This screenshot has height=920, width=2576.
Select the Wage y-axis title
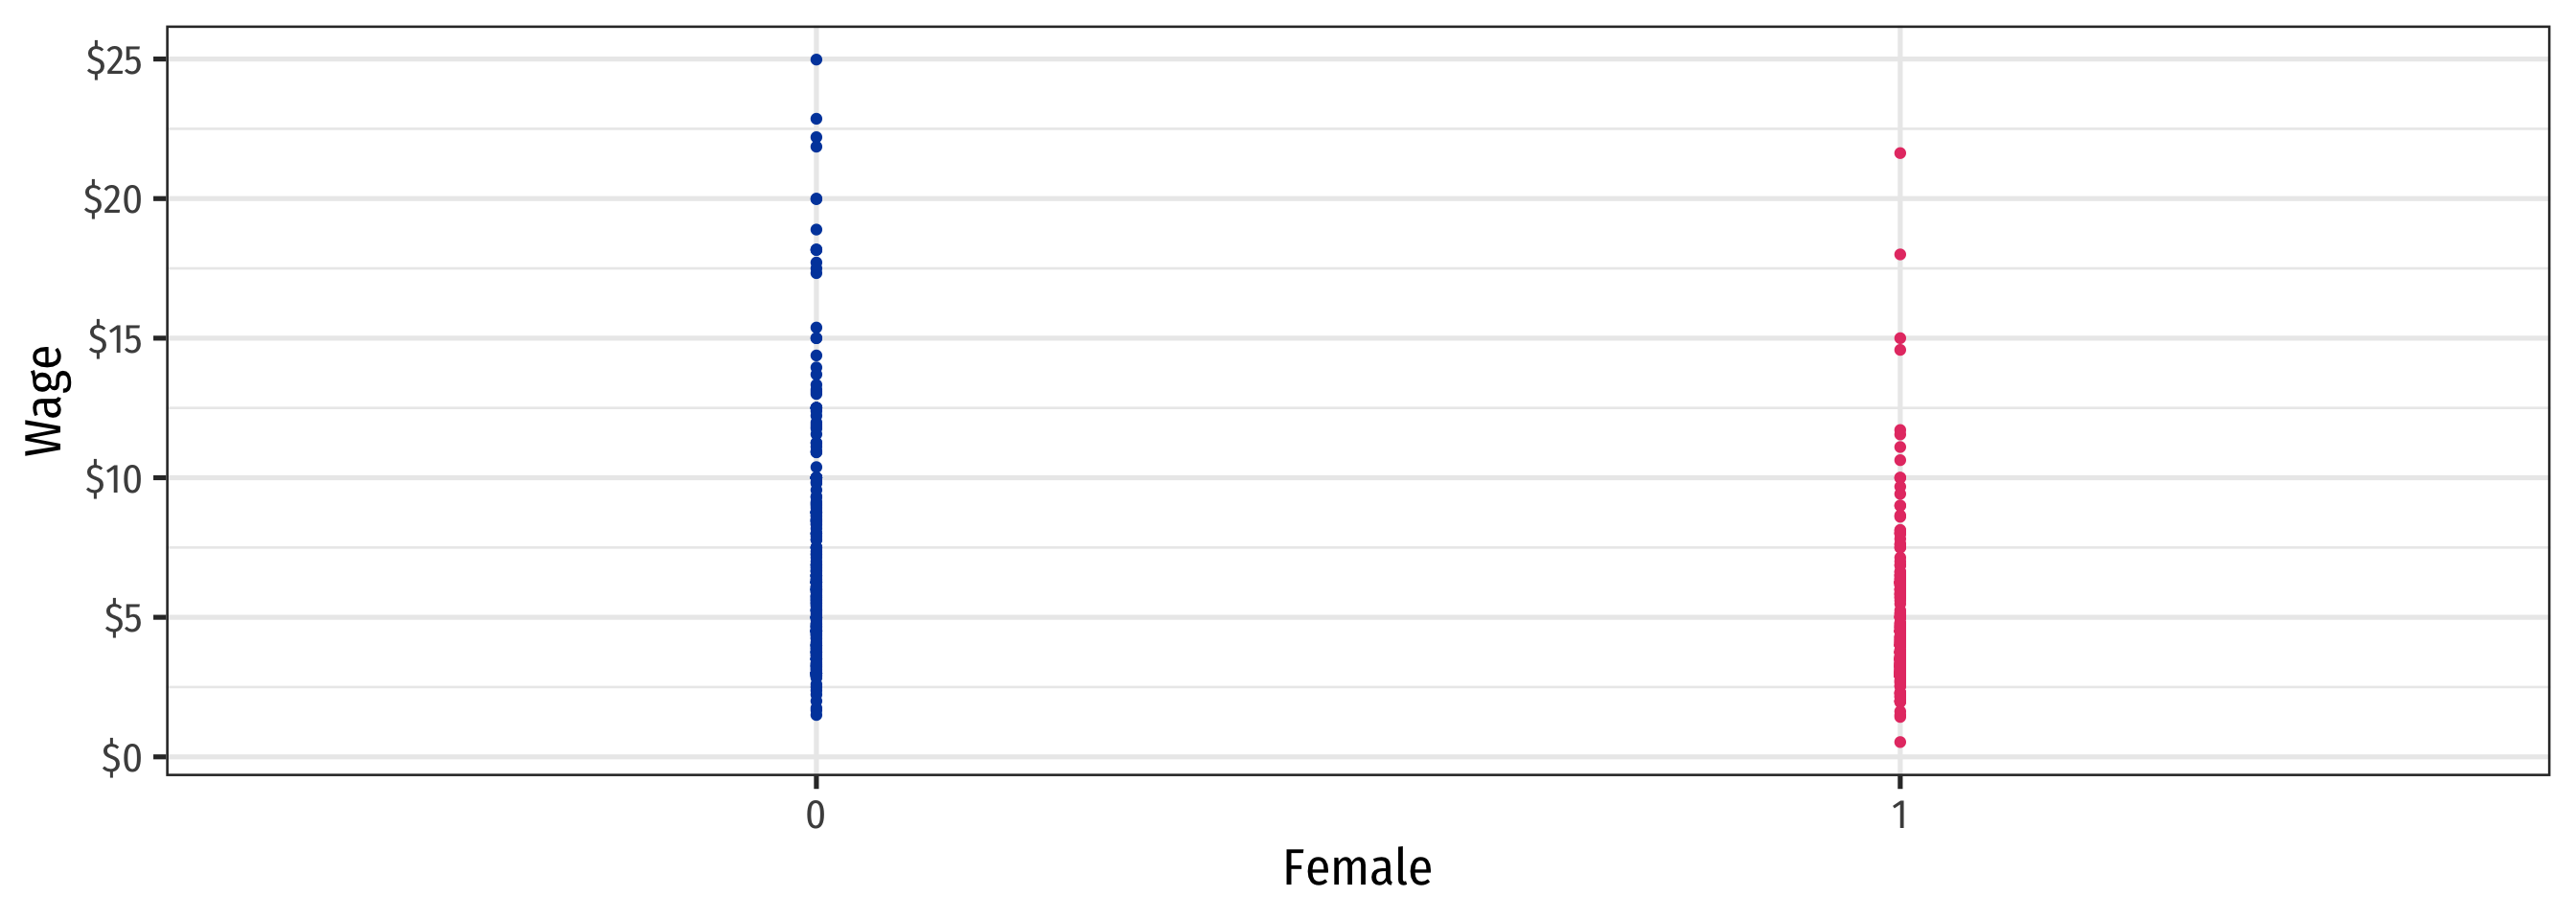pos(45,402)
